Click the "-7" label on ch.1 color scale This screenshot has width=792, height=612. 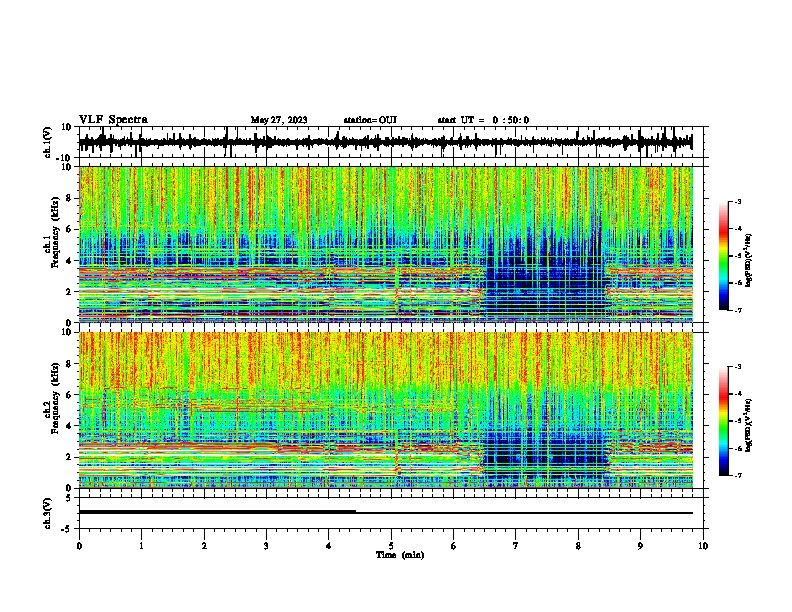(x=738, y=310)
